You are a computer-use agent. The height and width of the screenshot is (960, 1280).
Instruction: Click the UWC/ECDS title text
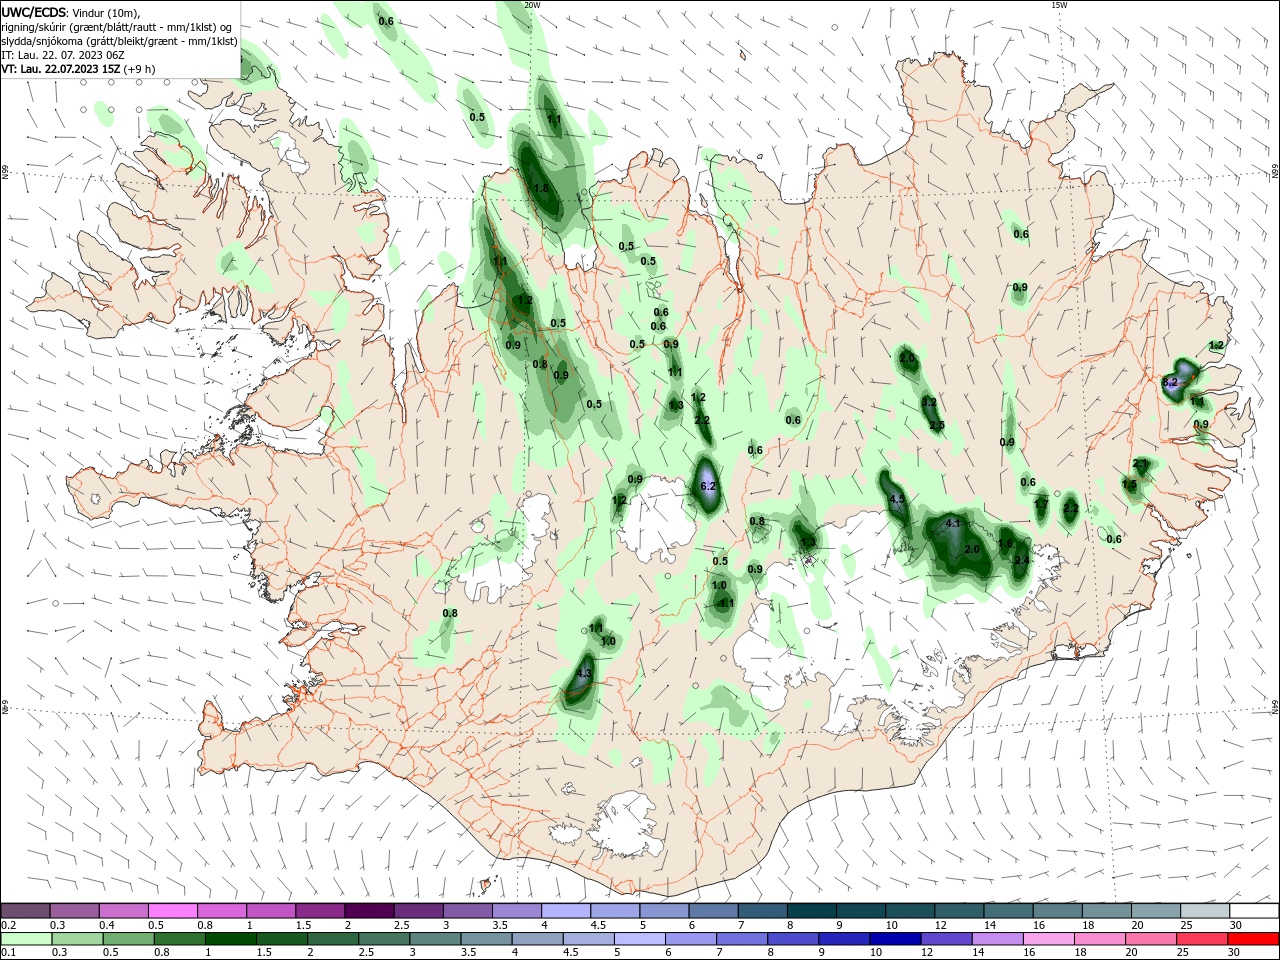tap(34, 12)
